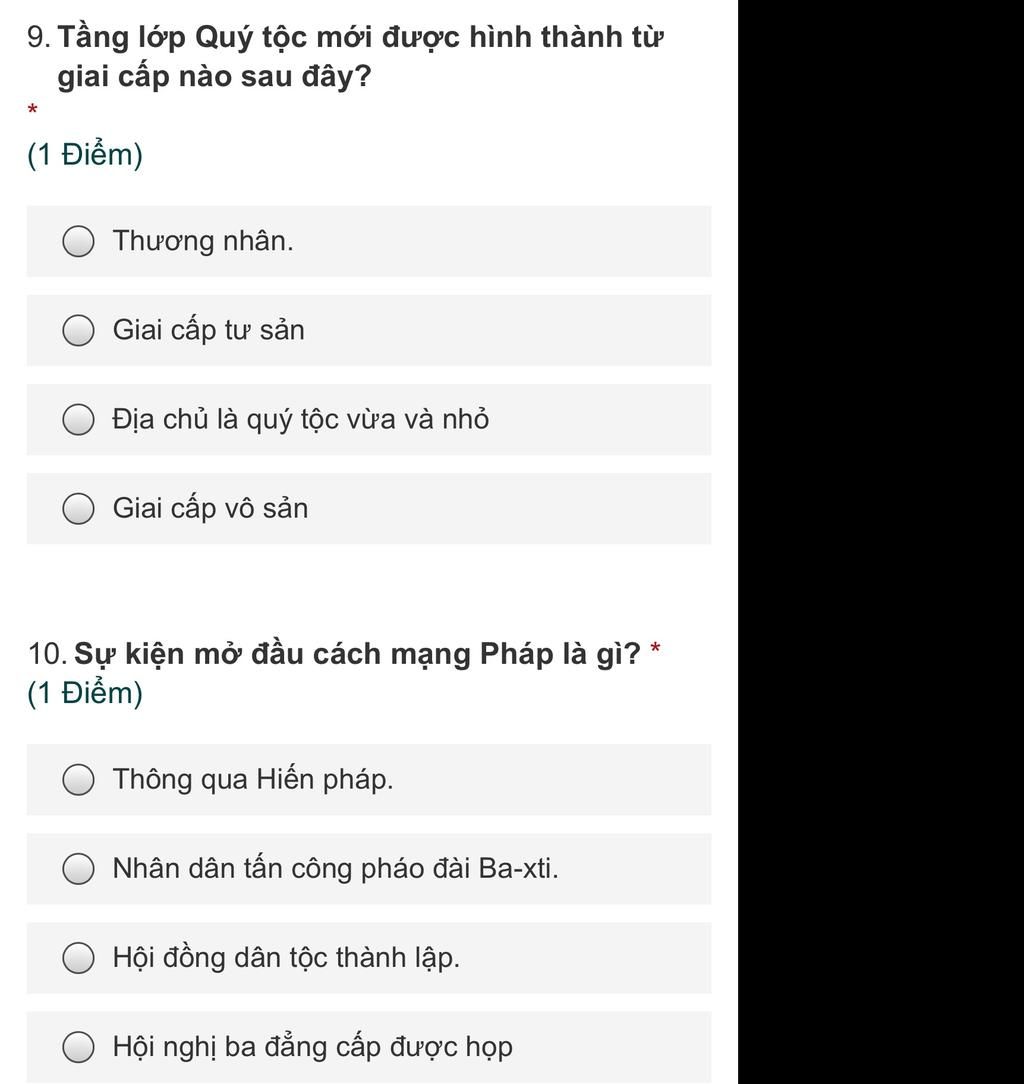This screenshot has height=1084, width=1024.
Task: Click the 'Hội đồng dân tộc thành lập.' text
Action: pos(286,958)
